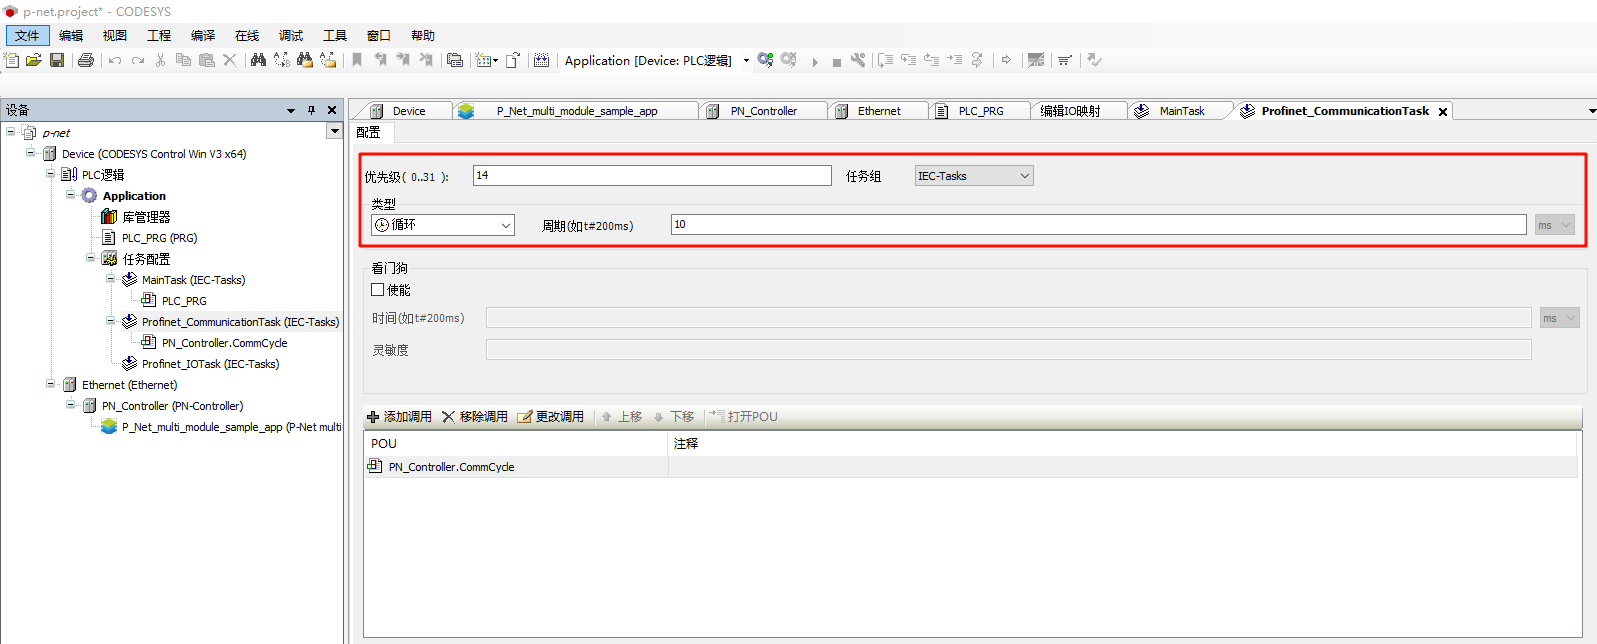Select Profinet_IOTask in device tree
Viewport: 1597px width, 644px height.
[210, 364]
